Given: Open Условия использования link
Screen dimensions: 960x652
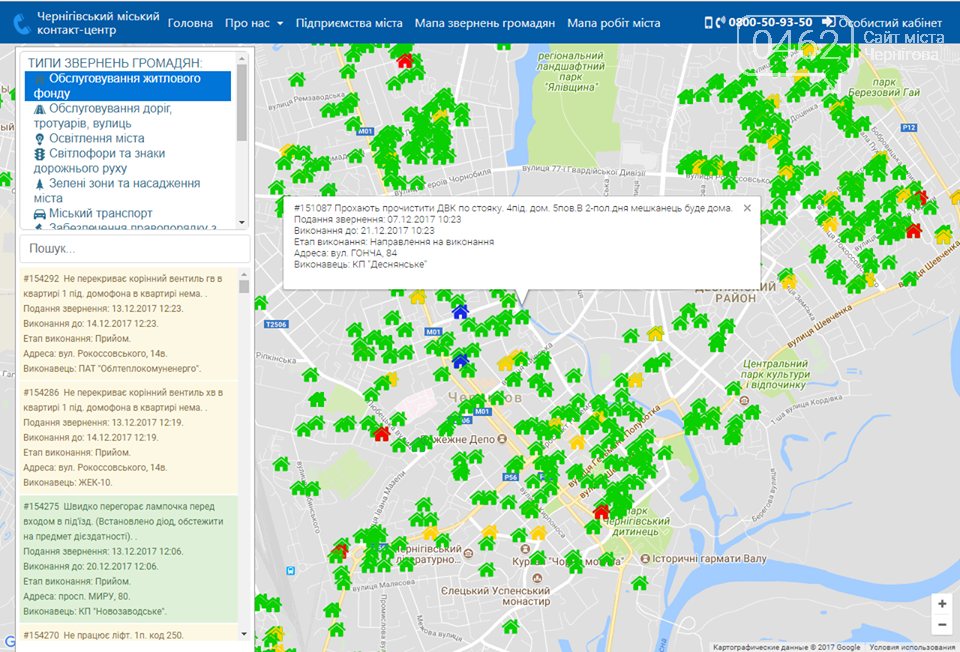Looking at the screenshot, I should click(912, 647).
